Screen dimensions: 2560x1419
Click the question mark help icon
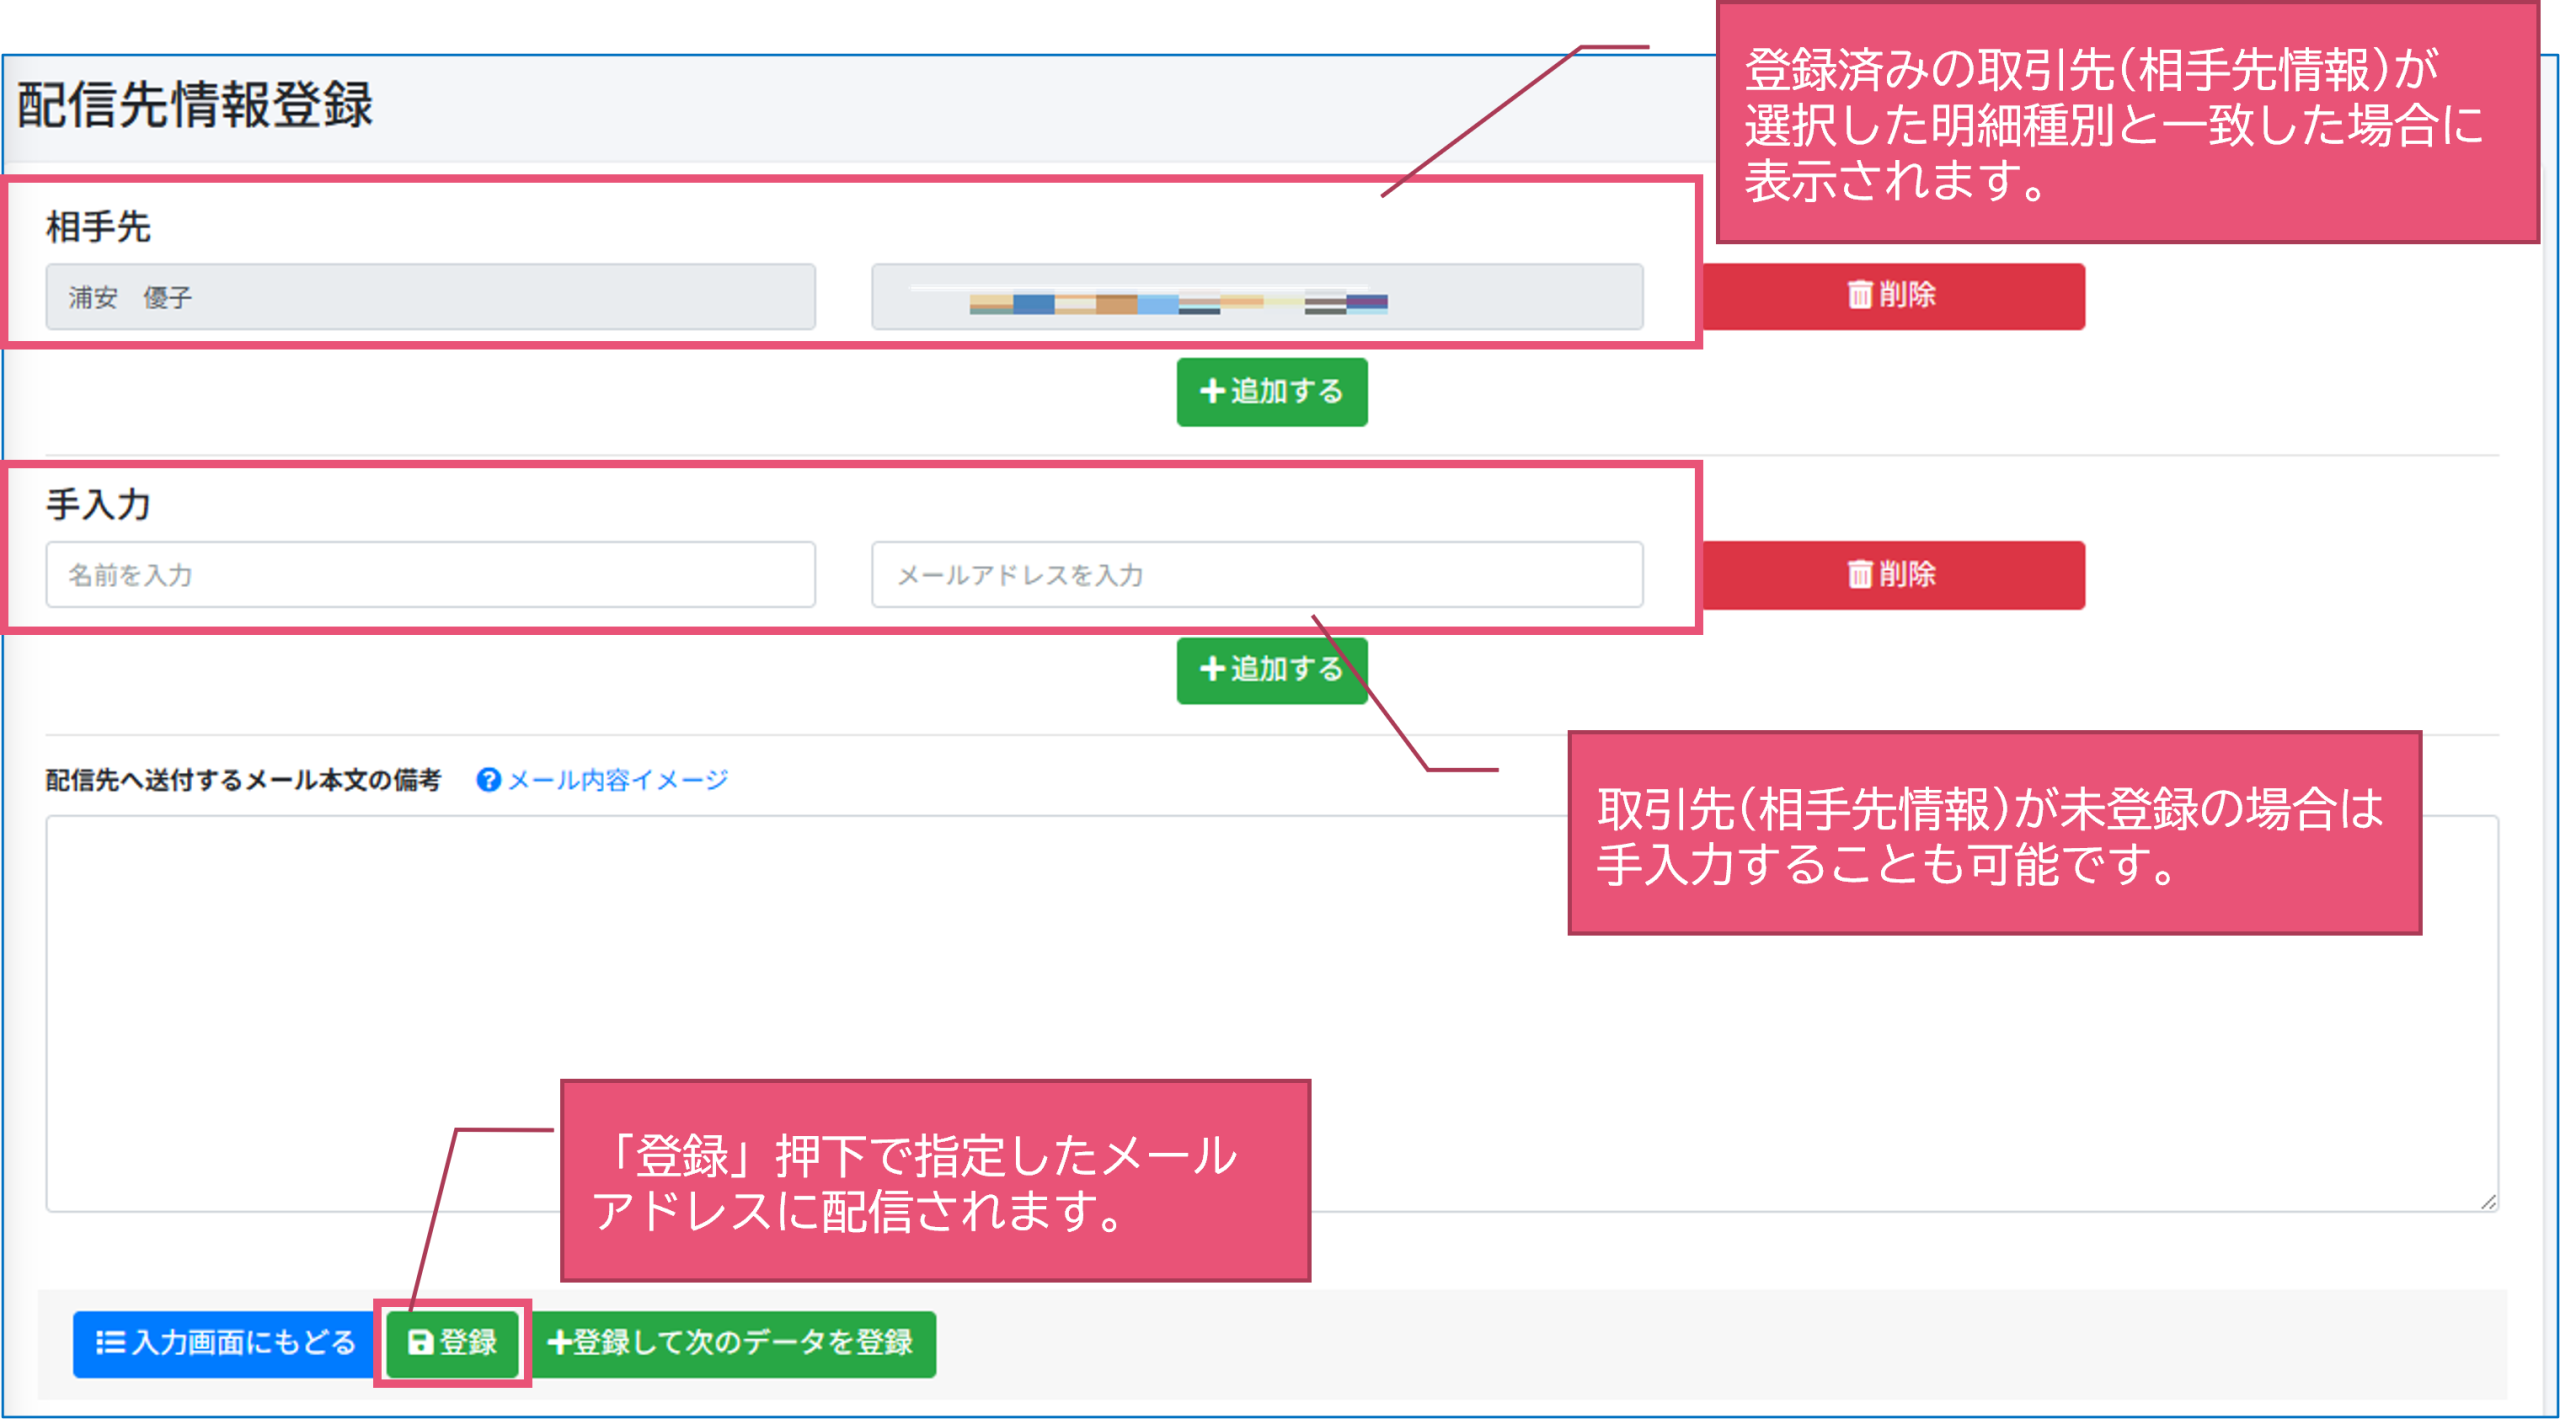pyautogui.click(x=488, y=780)
